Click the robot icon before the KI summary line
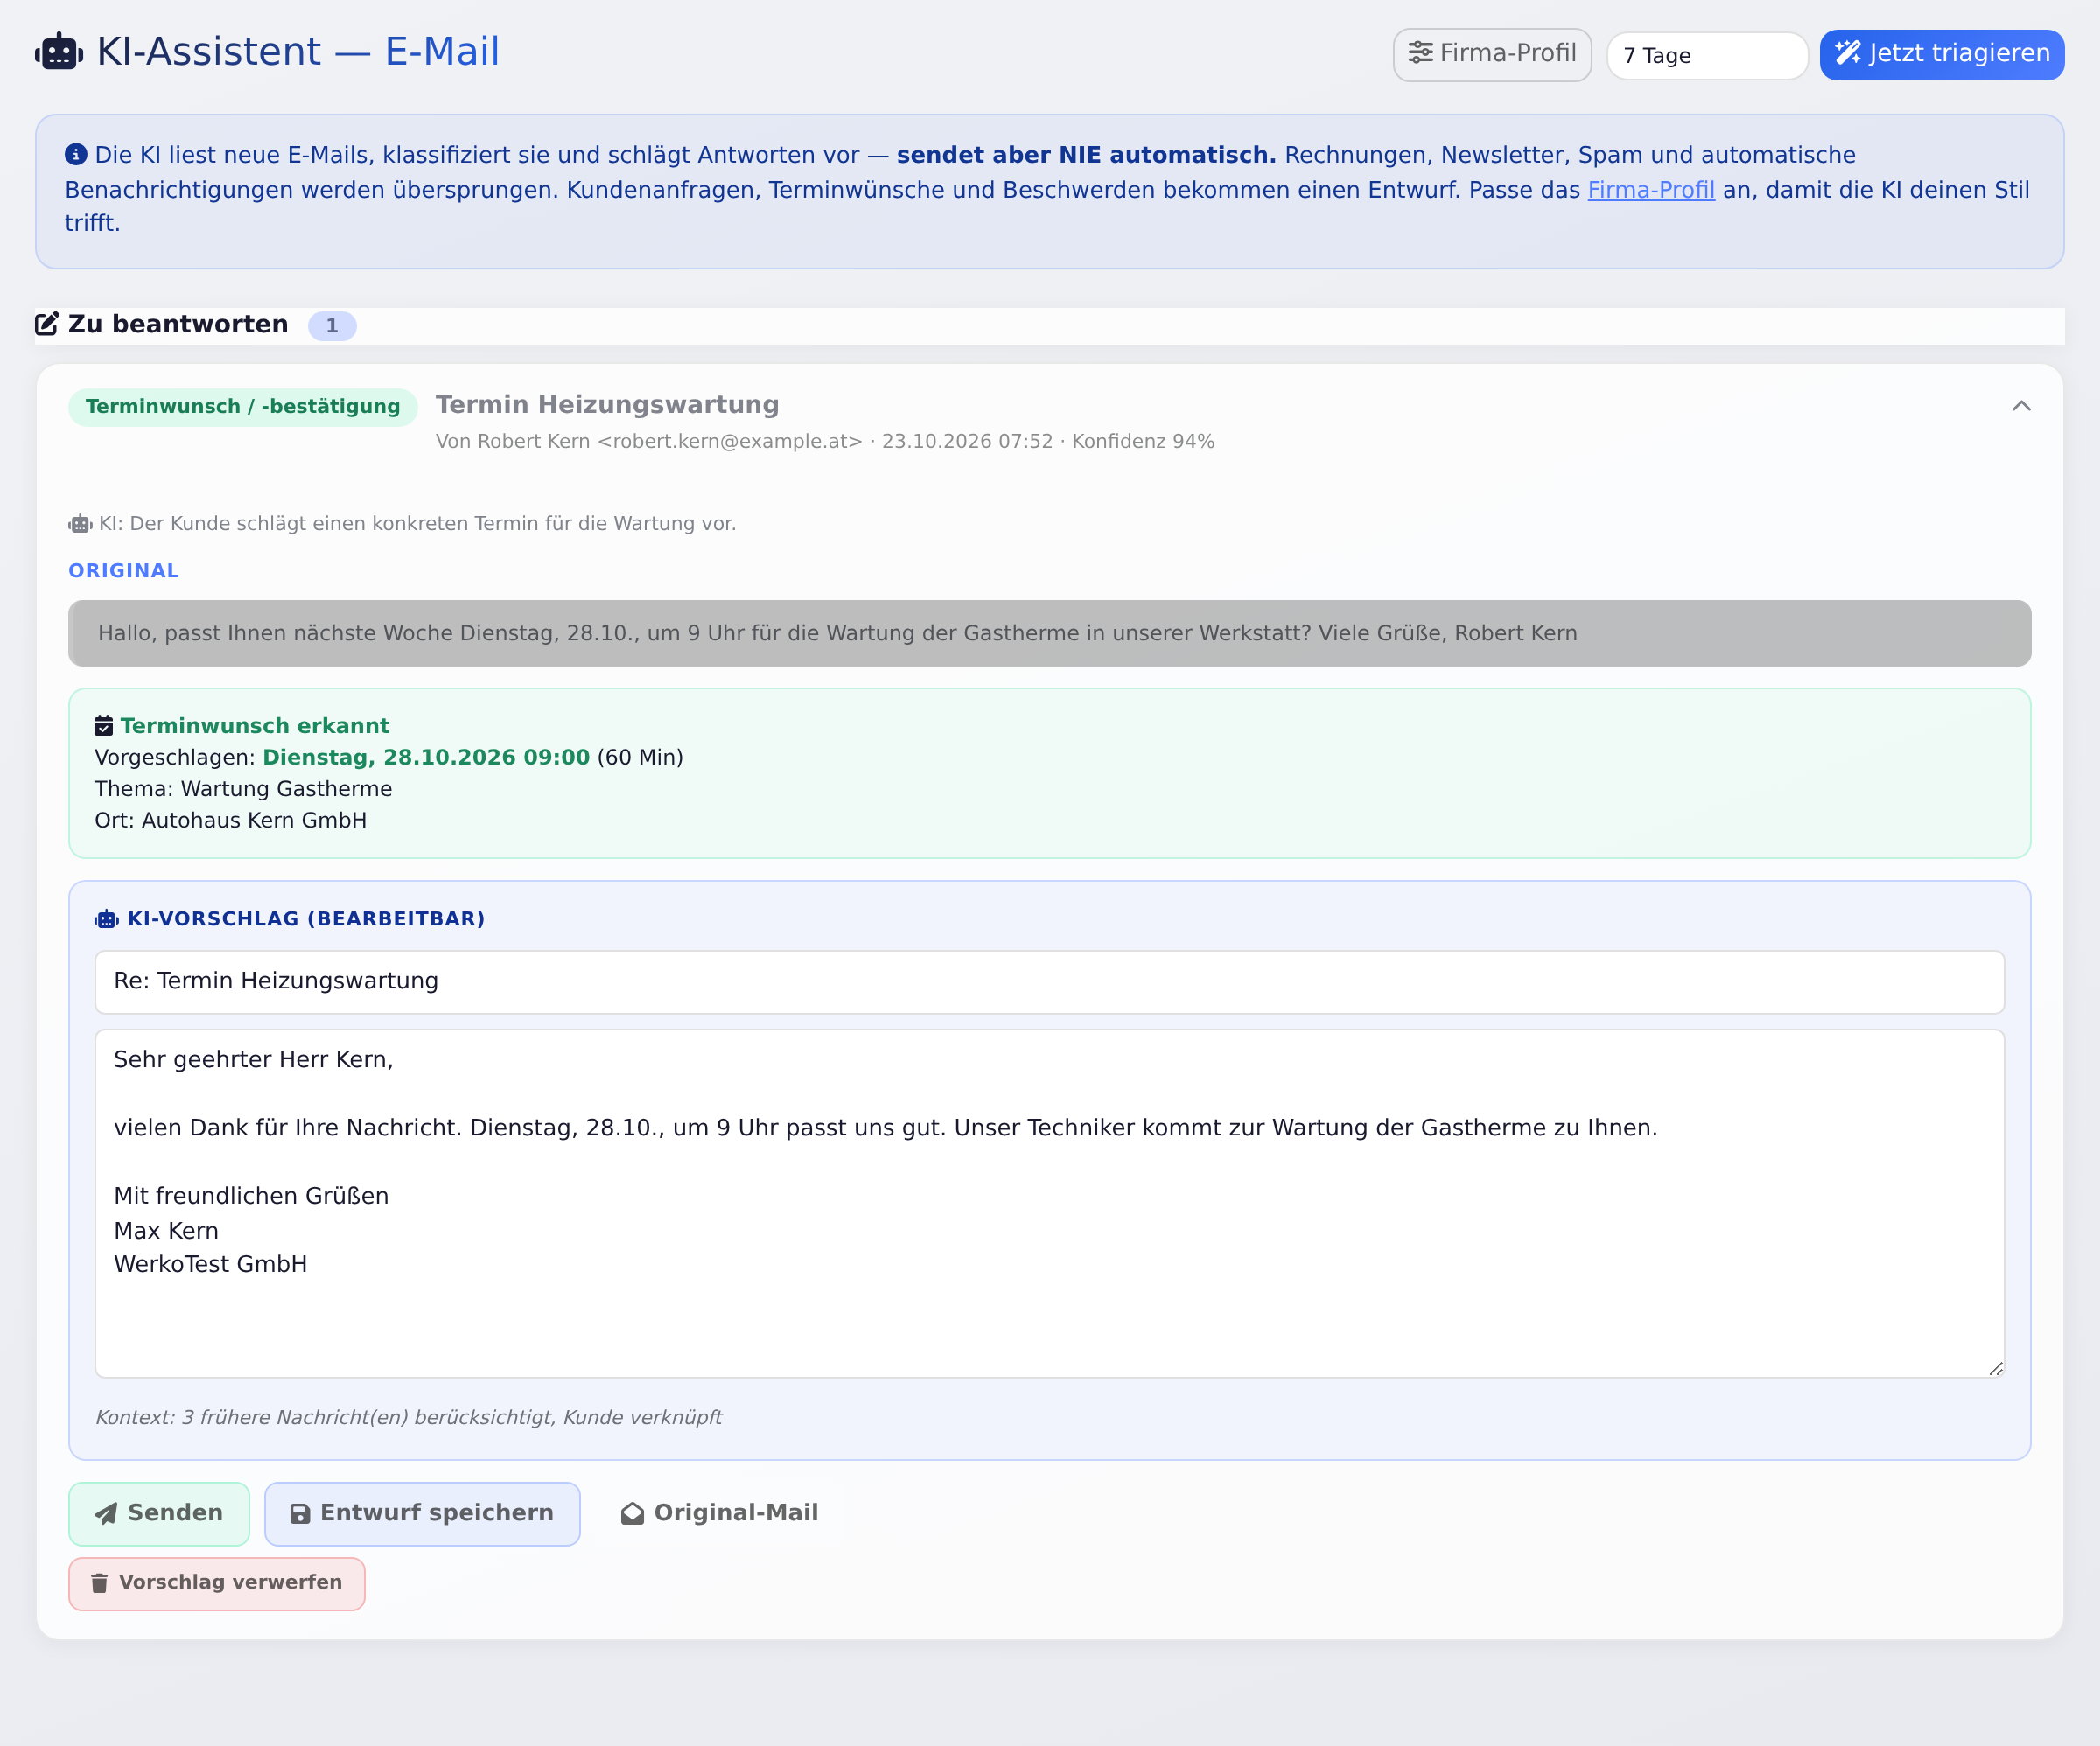The image size is (2100, 1746). click(80, 524)
